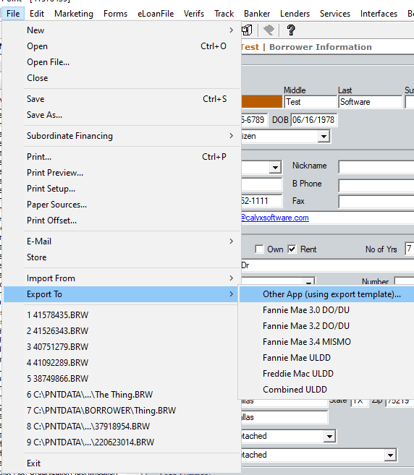This screenshot has width=414, height=475.
Task: Click the calyxsoftware.com email link
Action: pos(275,218)
